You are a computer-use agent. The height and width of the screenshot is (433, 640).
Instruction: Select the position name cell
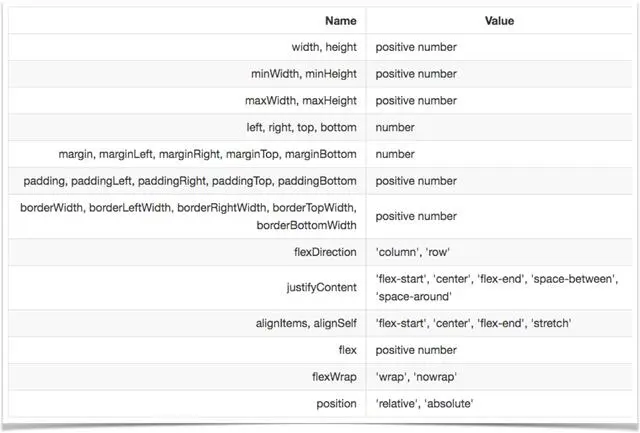335,404
